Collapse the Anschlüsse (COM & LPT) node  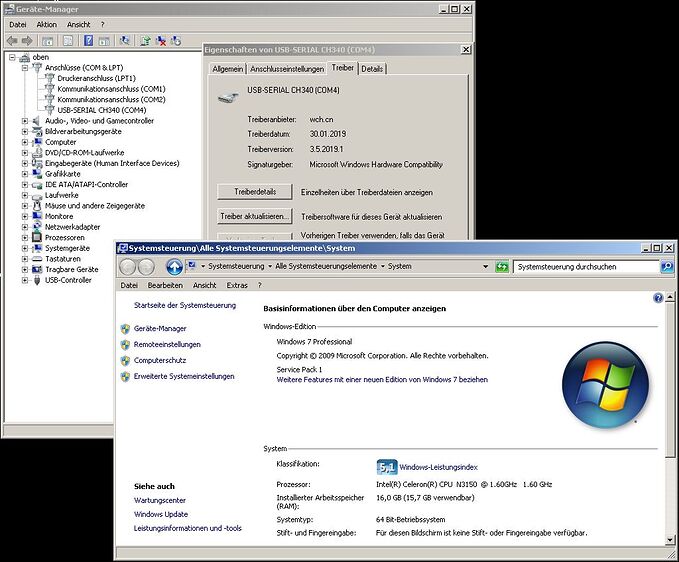[x=25, y=68]
